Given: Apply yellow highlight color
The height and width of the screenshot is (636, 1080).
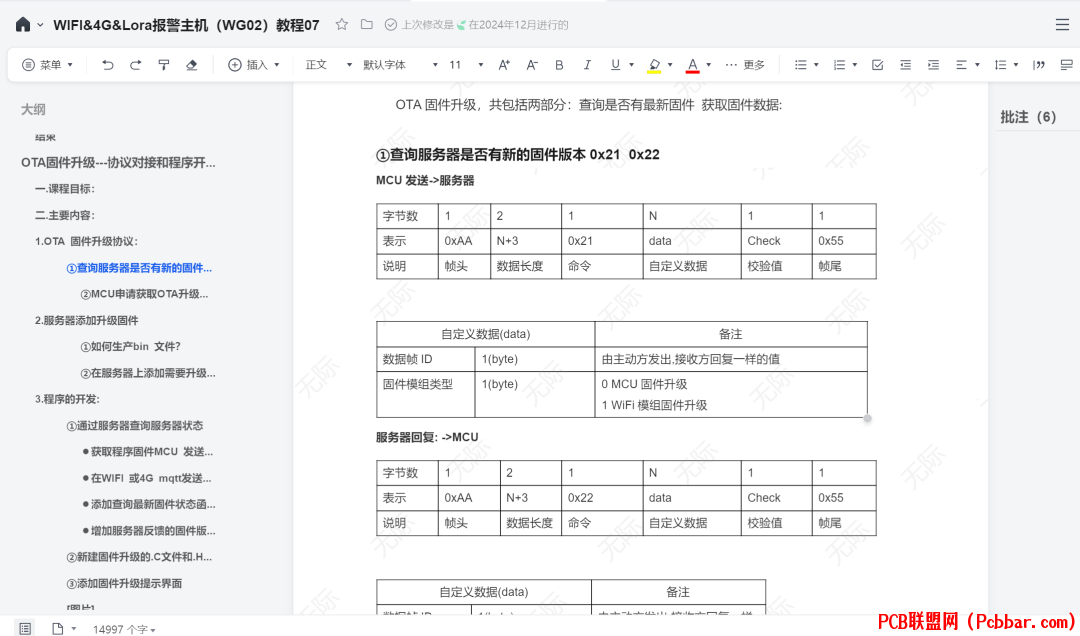Looking at the screenshot, I should click(x=654, y=65).
